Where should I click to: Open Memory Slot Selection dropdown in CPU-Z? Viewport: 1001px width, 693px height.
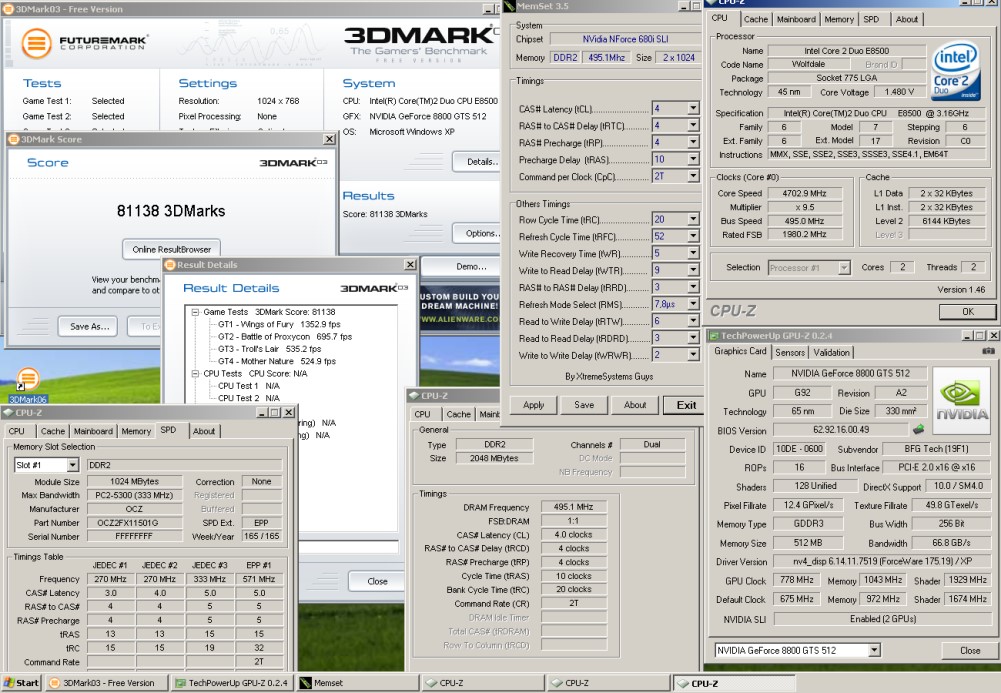click(73, 465)
